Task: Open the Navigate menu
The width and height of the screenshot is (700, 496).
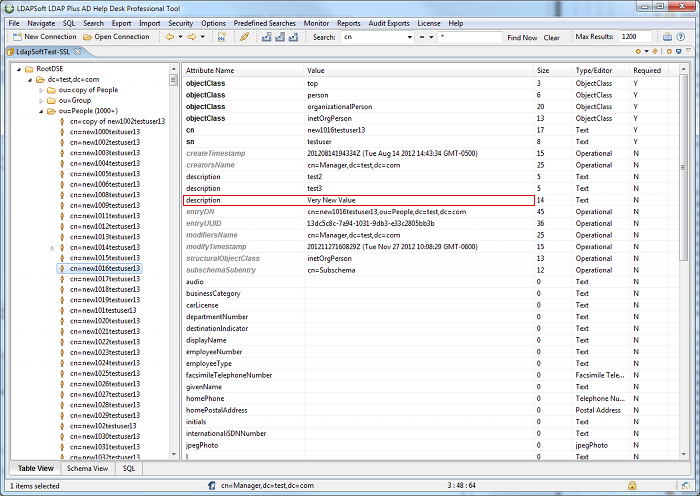Action: pos(41,23)
